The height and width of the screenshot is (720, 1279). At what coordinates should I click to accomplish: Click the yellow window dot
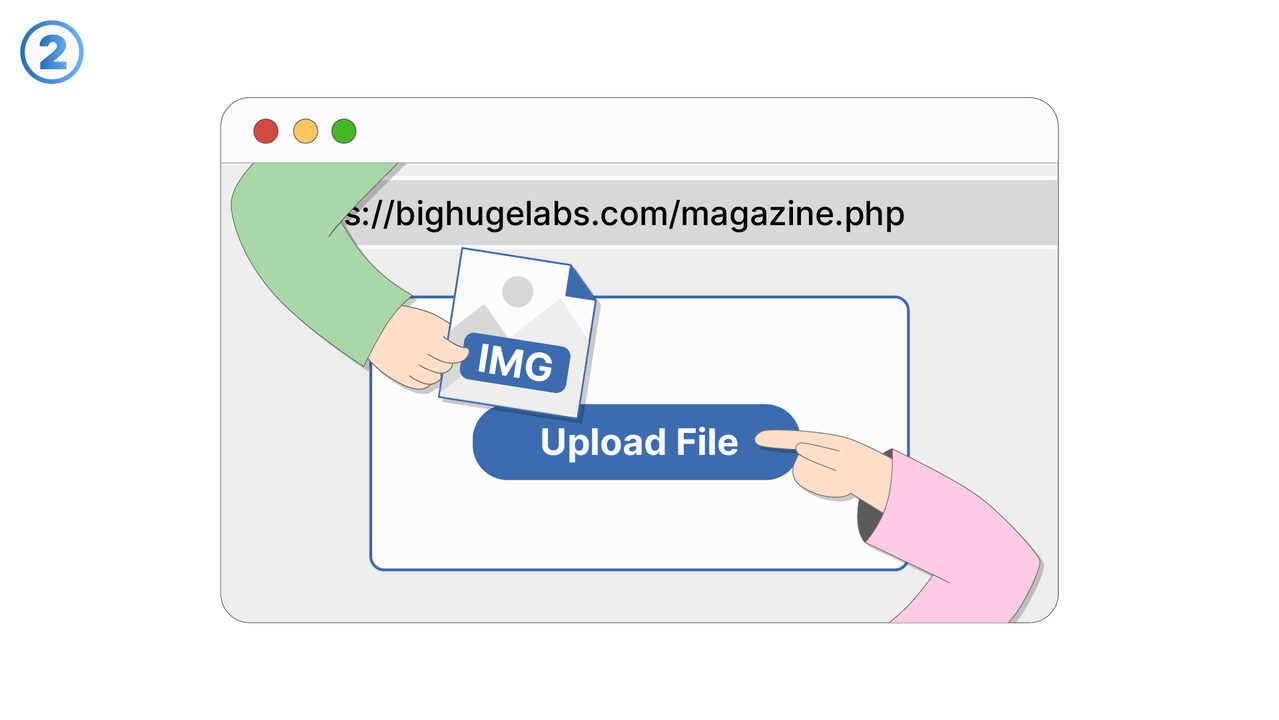pyautogui.click(x=305, y=131)
